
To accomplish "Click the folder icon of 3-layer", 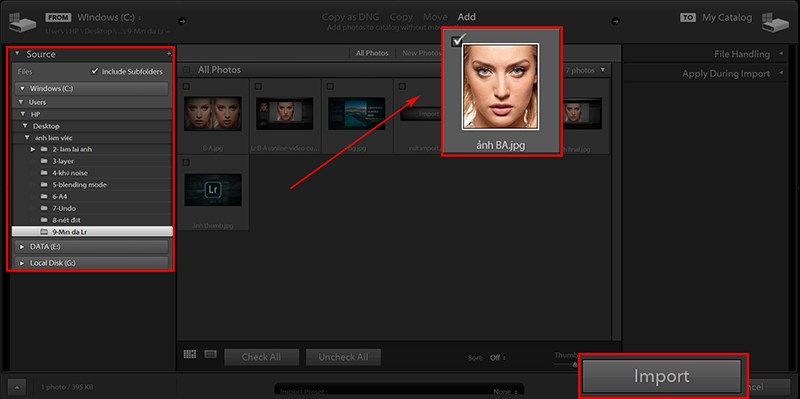I will click(44, 161).
